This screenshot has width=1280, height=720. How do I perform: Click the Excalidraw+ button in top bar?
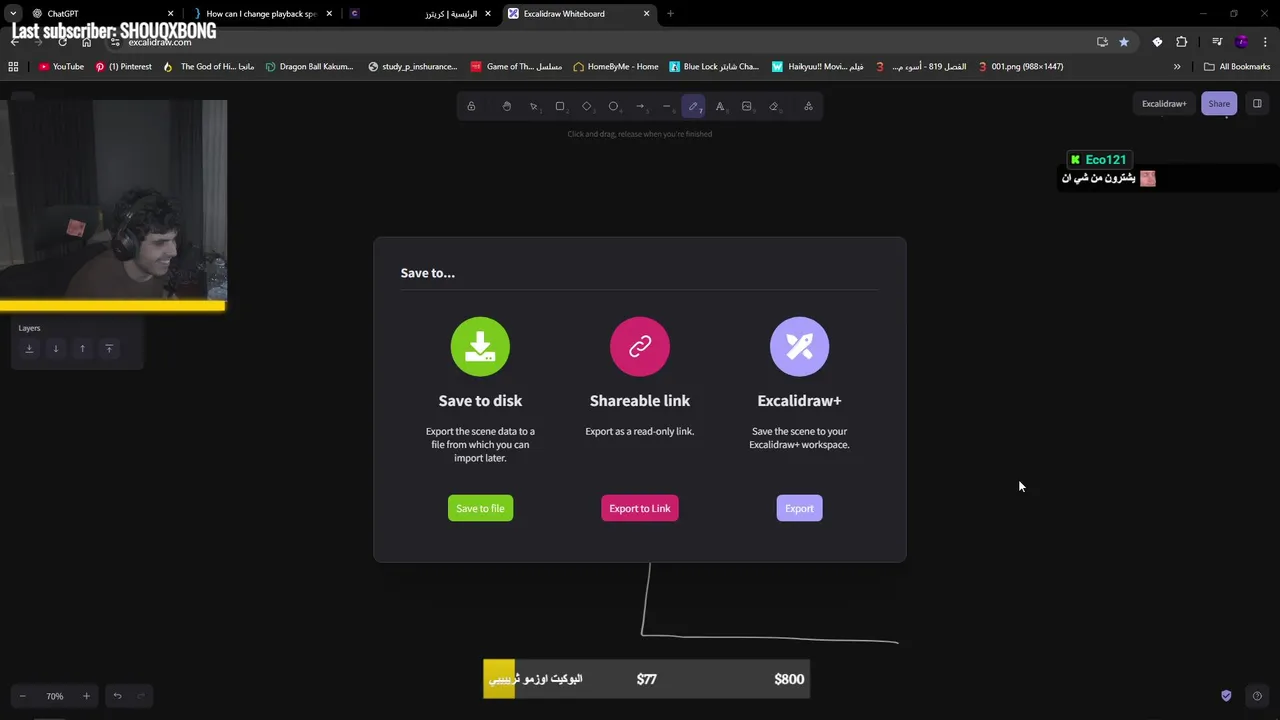coord(1164,104)
